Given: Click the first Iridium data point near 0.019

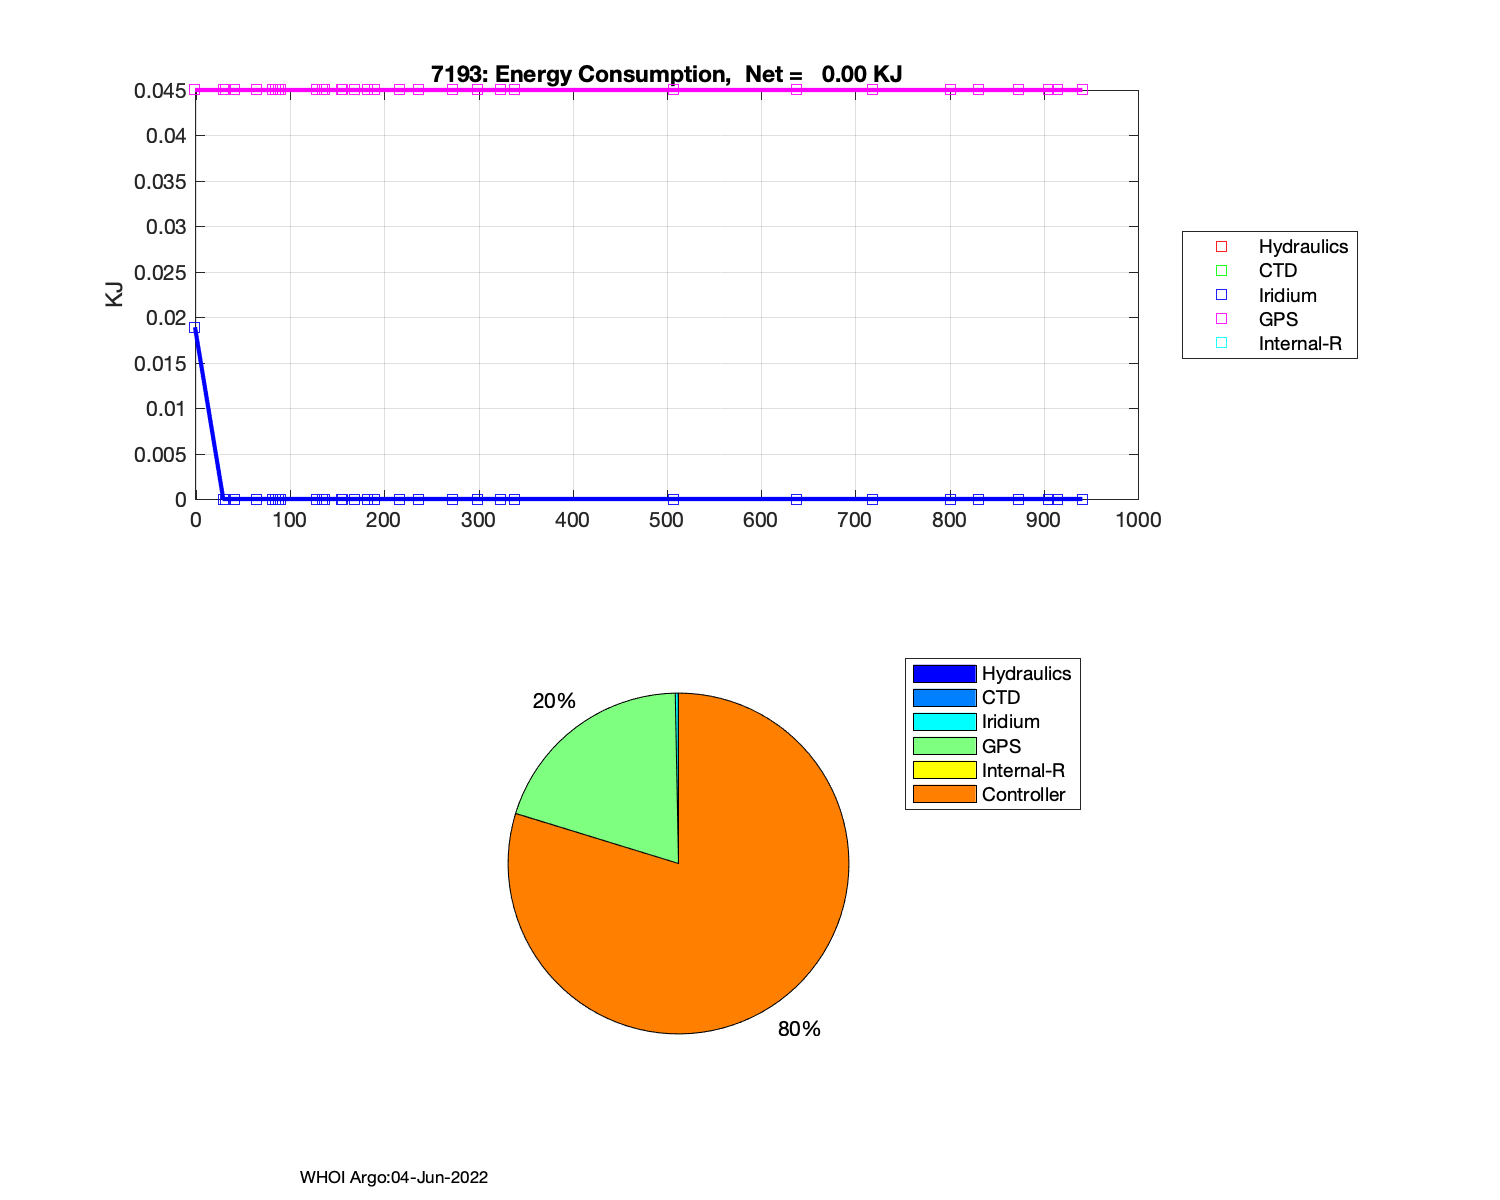Looking at the screenshot, I should [195, 327].
